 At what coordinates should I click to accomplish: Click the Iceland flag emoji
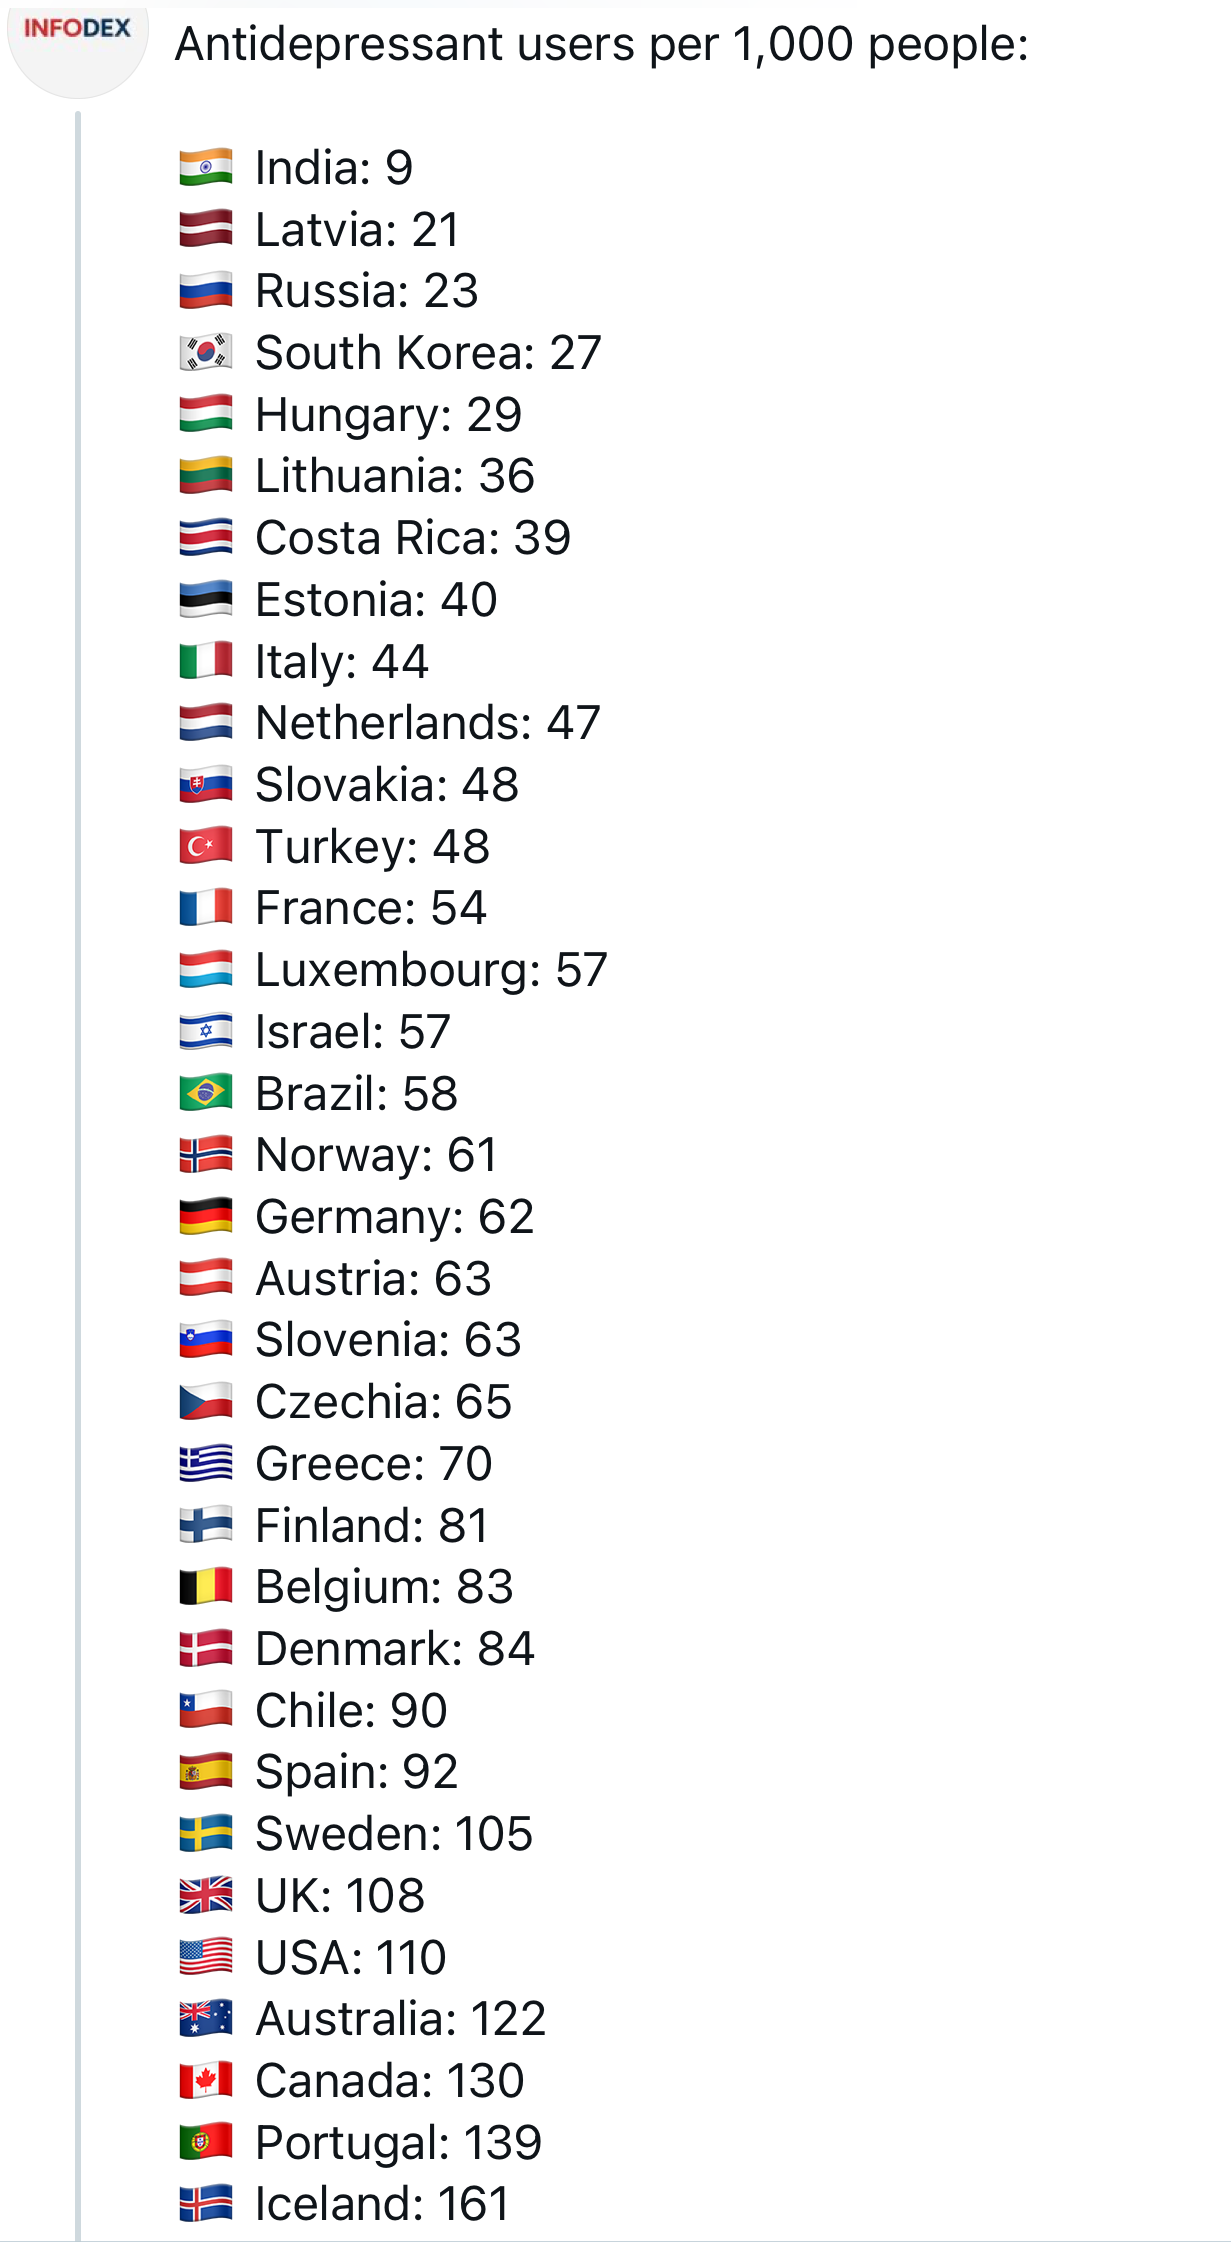[x=206, y=2203]
